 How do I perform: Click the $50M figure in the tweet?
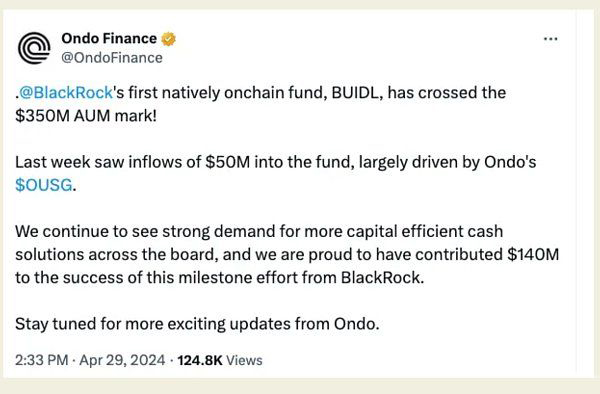click(228, 162)
